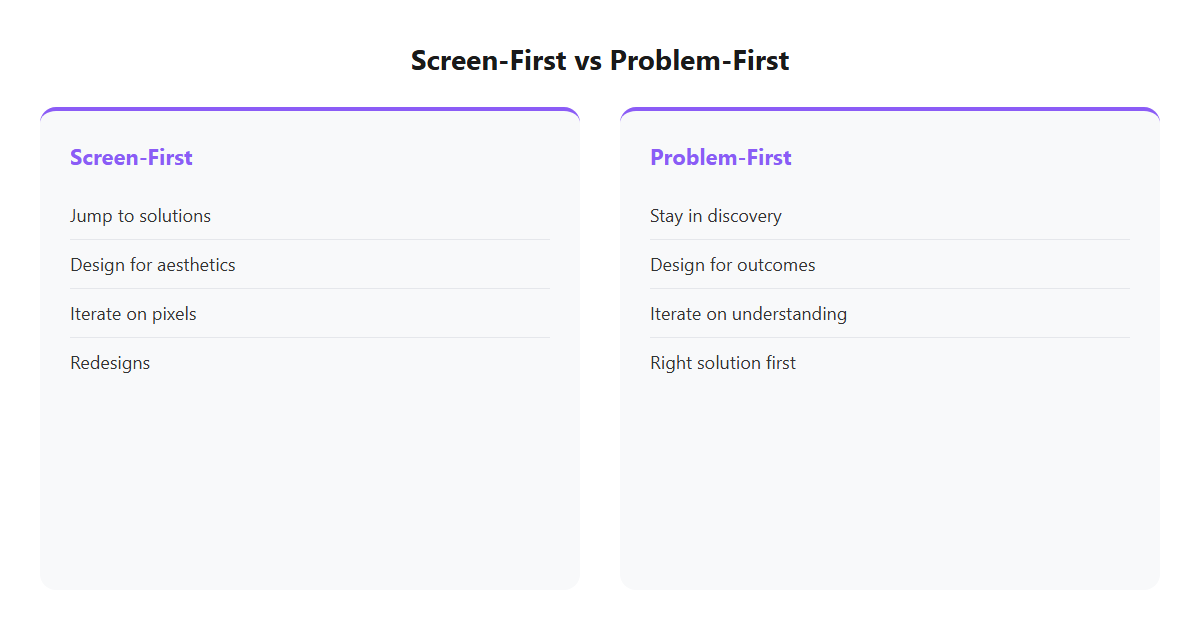Click empty area inside Problem-First card
This screenshot has width=1200, height=630.
point(890,480)
